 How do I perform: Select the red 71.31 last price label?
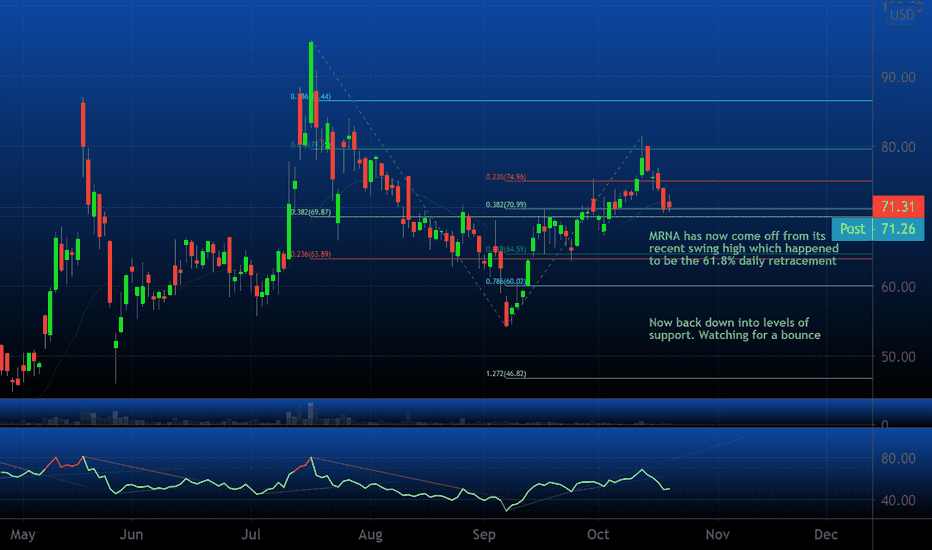(898, 206)
